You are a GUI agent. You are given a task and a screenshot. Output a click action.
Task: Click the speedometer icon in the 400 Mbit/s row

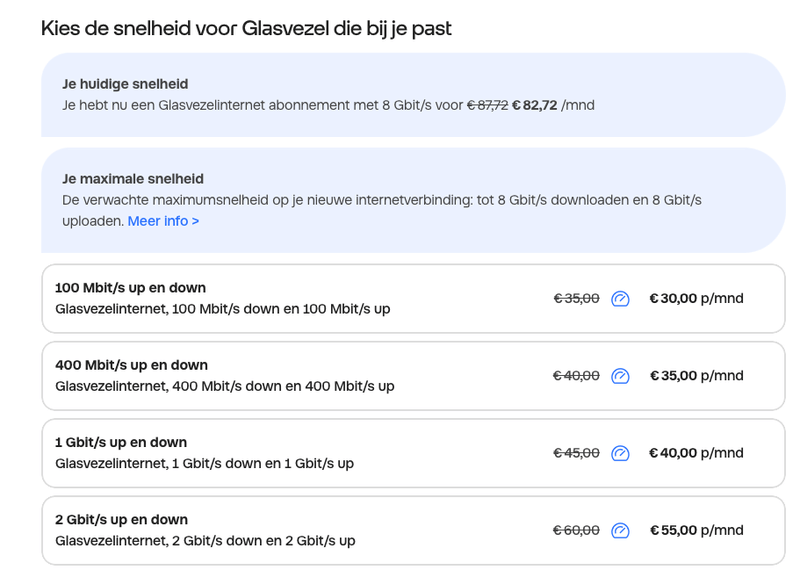(620, 376)
